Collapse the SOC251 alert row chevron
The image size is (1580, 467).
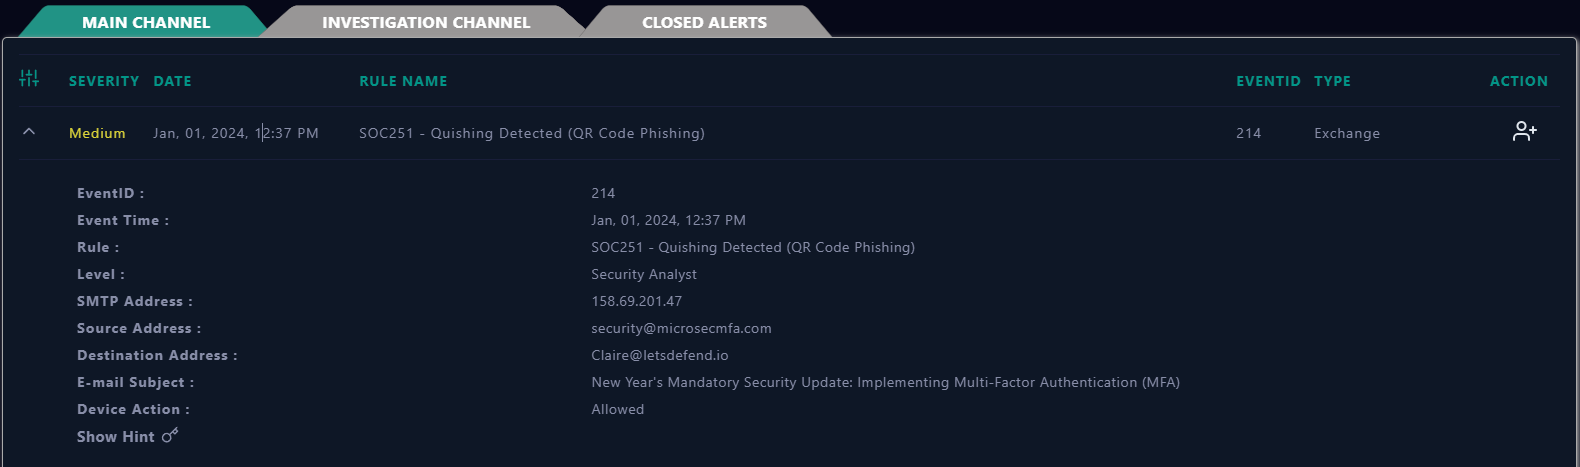(x=29, y=132)
